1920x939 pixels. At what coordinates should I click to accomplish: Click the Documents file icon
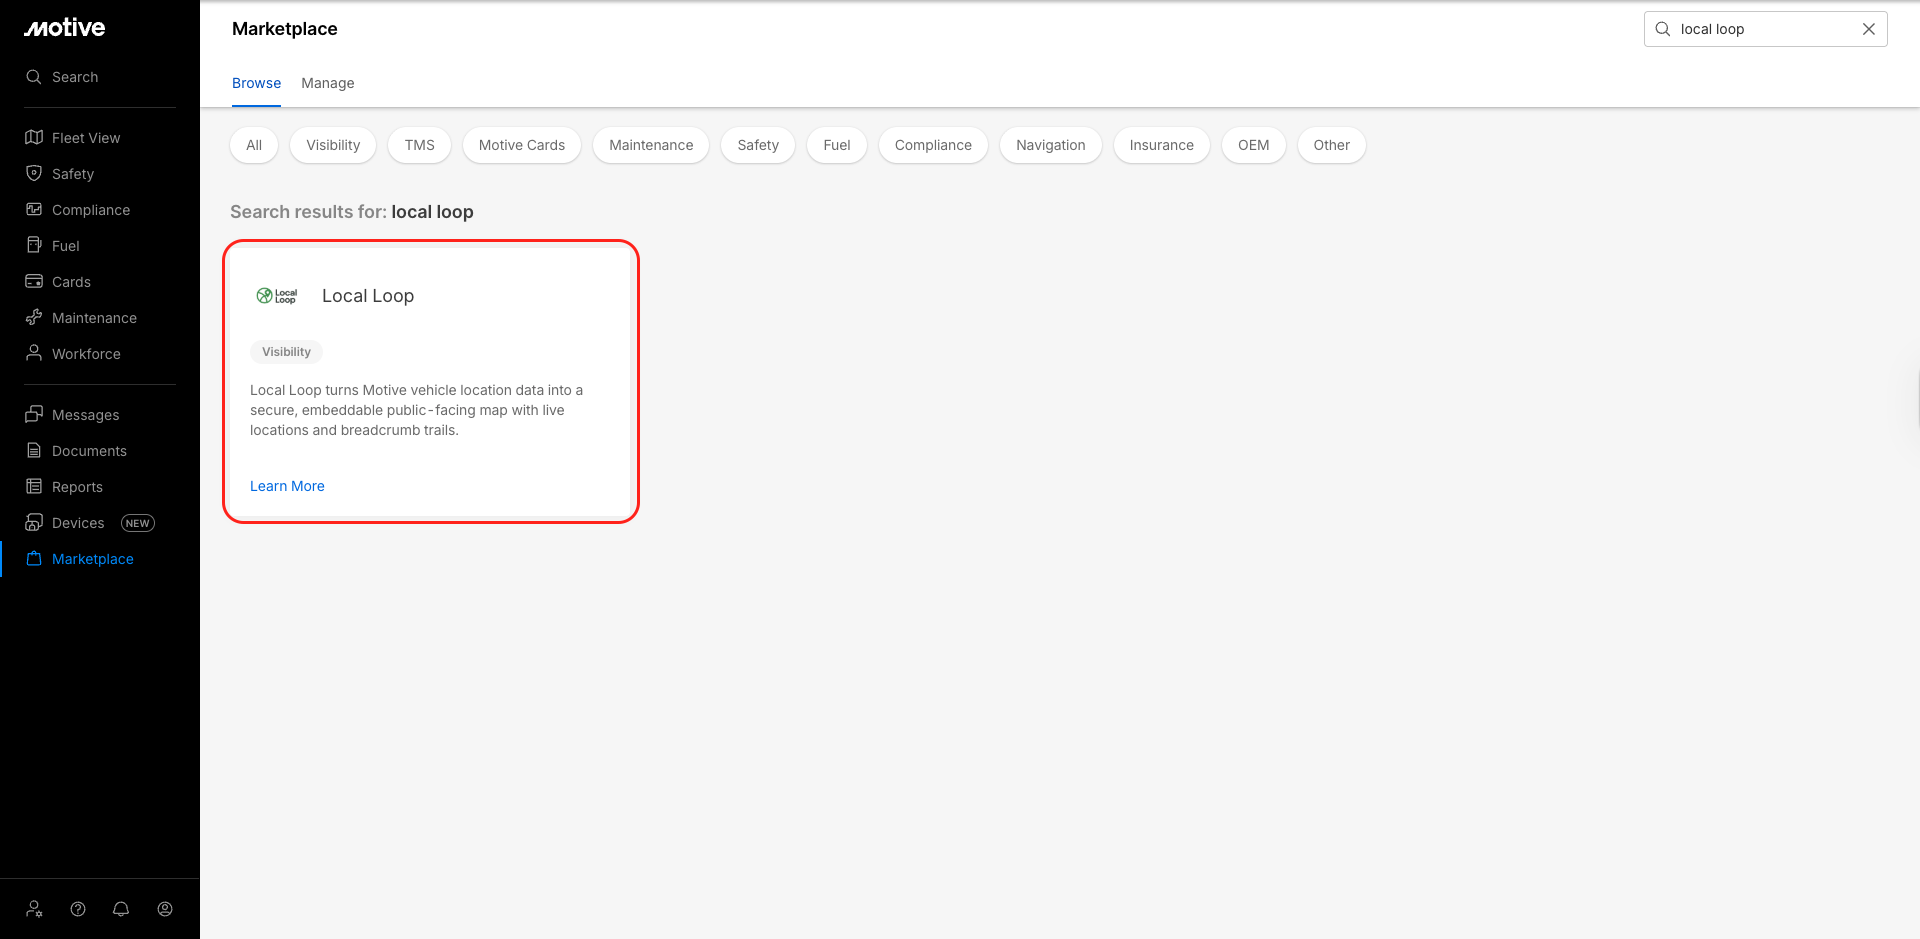tap(34, 451)
